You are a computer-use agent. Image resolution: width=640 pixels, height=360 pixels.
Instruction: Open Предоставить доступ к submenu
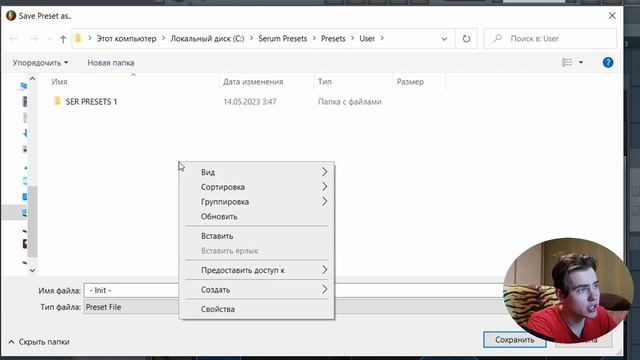click(257, 270)
